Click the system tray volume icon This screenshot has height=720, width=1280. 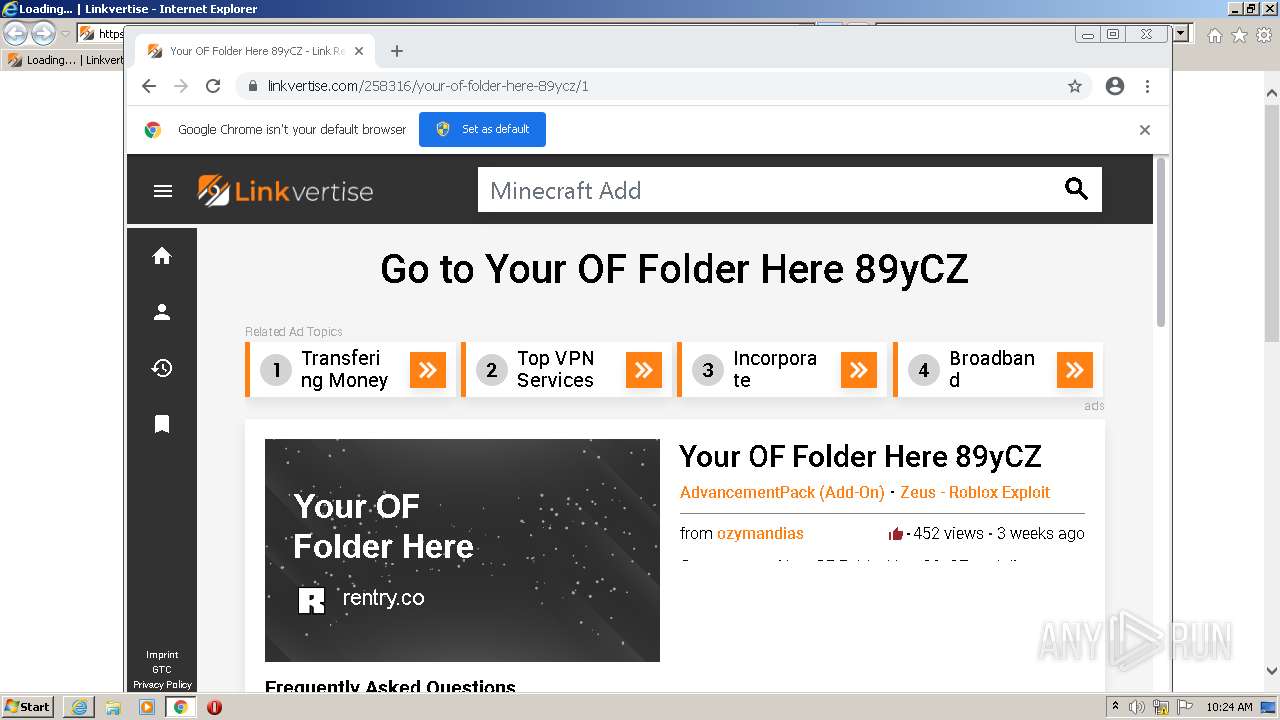pyautogui.click(x=1137, y=707)
